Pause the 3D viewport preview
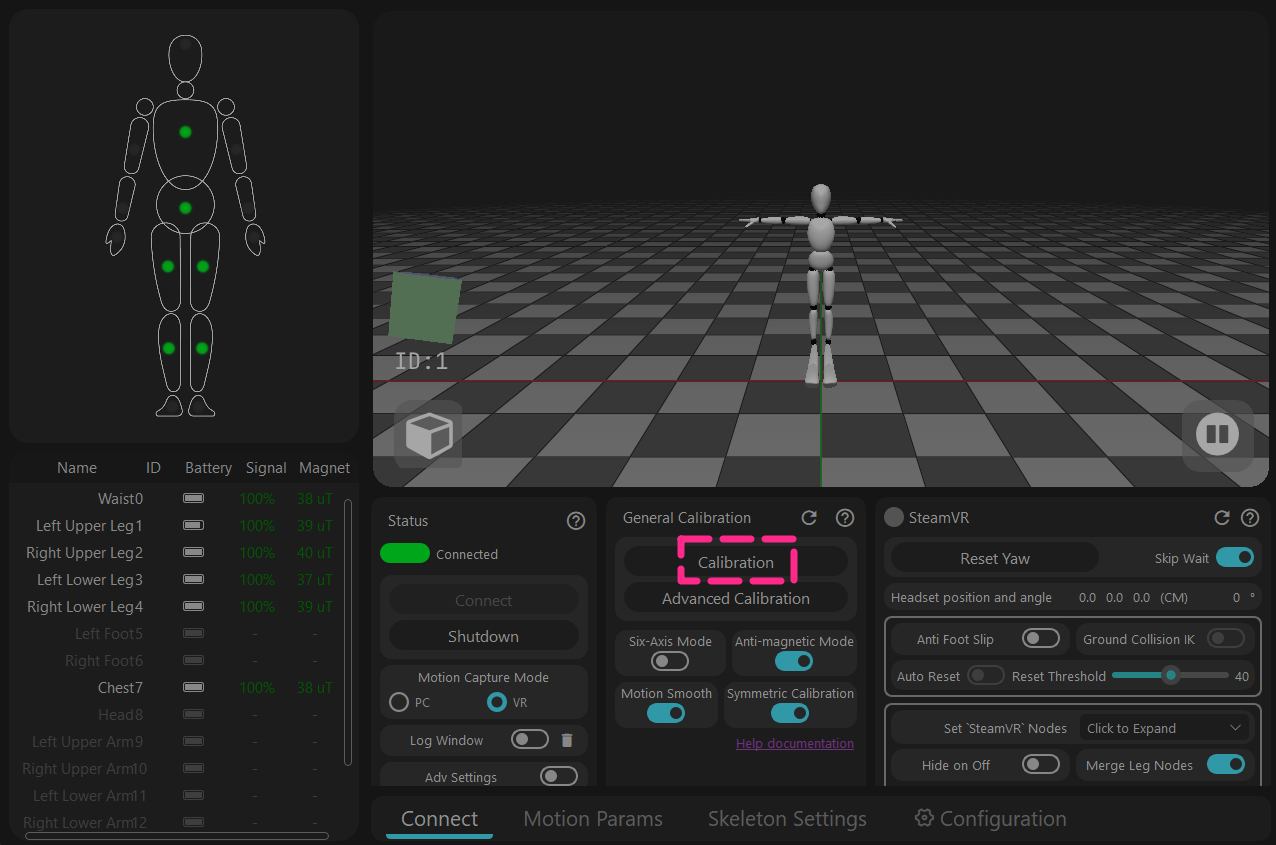The height and width of the screenshot is (845, 1276). pos(1217,434)
